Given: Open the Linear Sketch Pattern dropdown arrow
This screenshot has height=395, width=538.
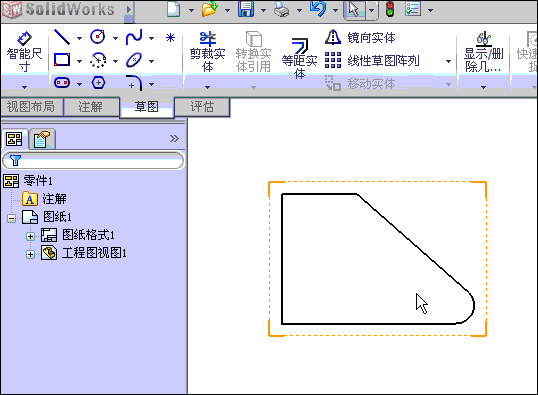Looking at the screenshot, I should pos(448,61).
